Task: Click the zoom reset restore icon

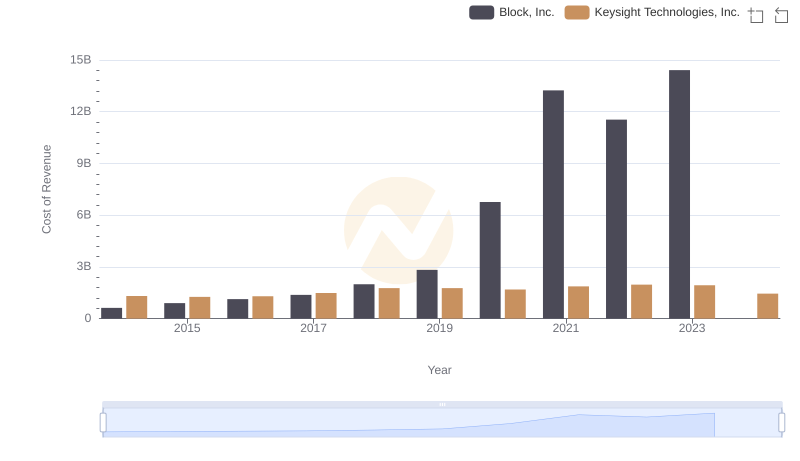Action: 781,15
